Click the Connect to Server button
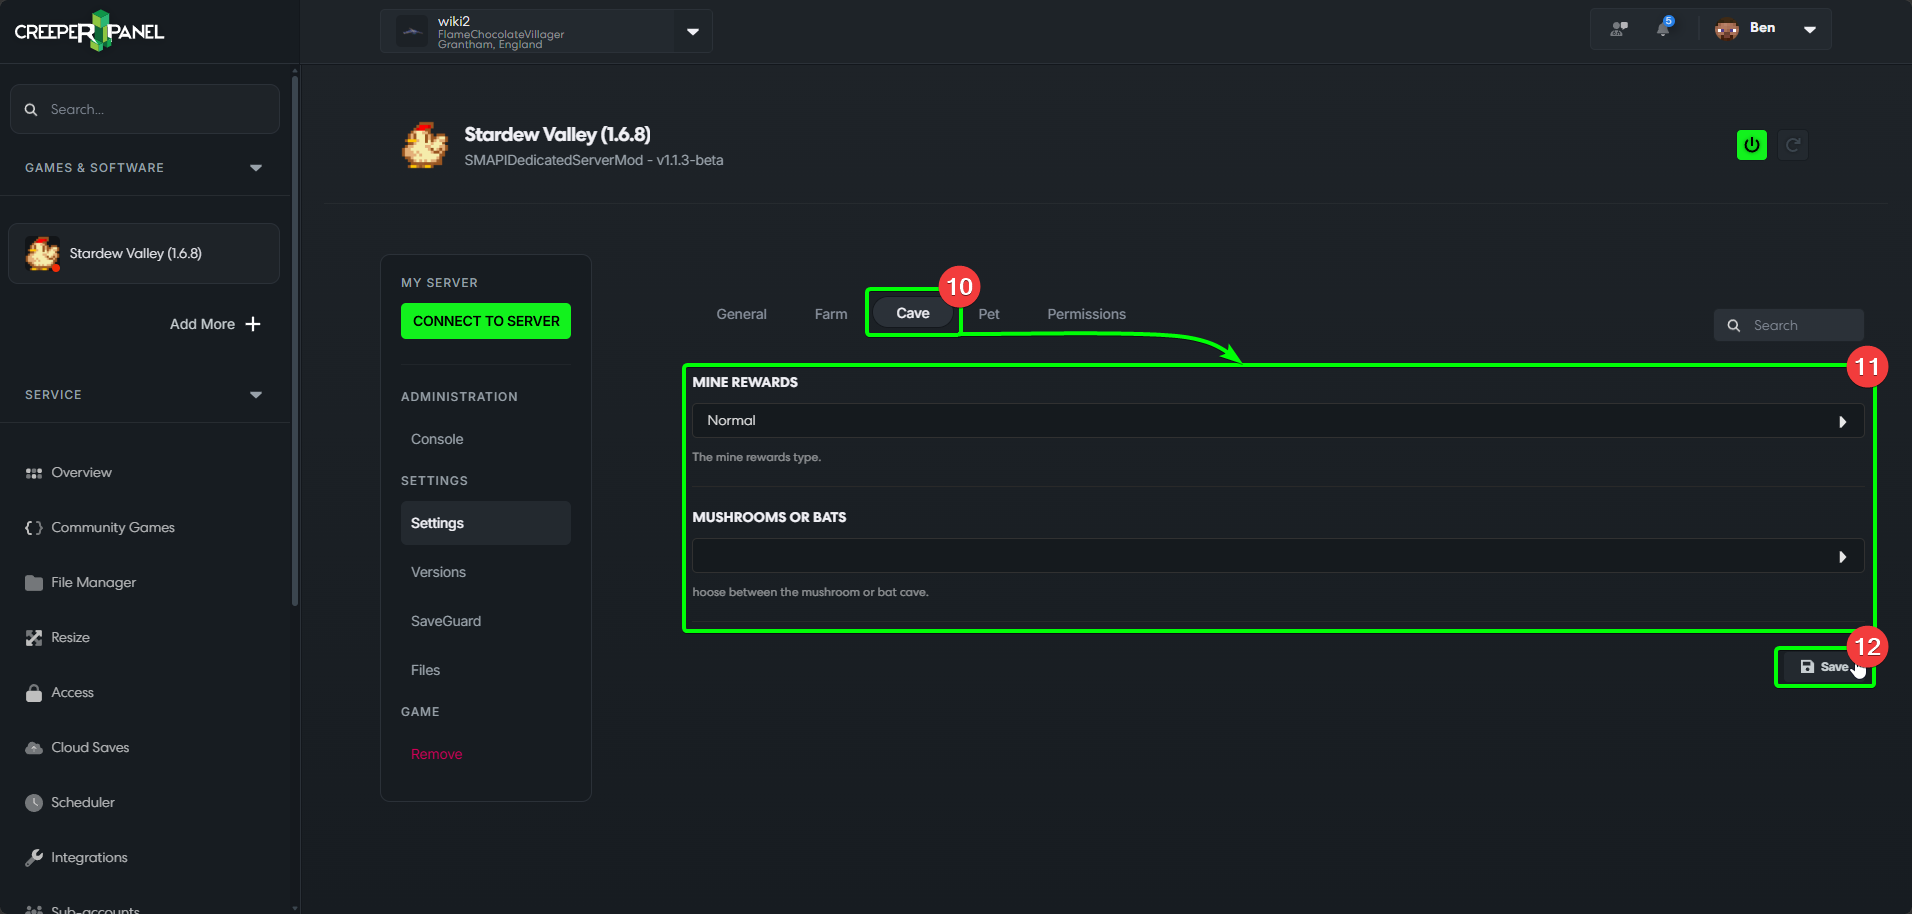Screen dimensions: 1912x914 coord(486,321)
